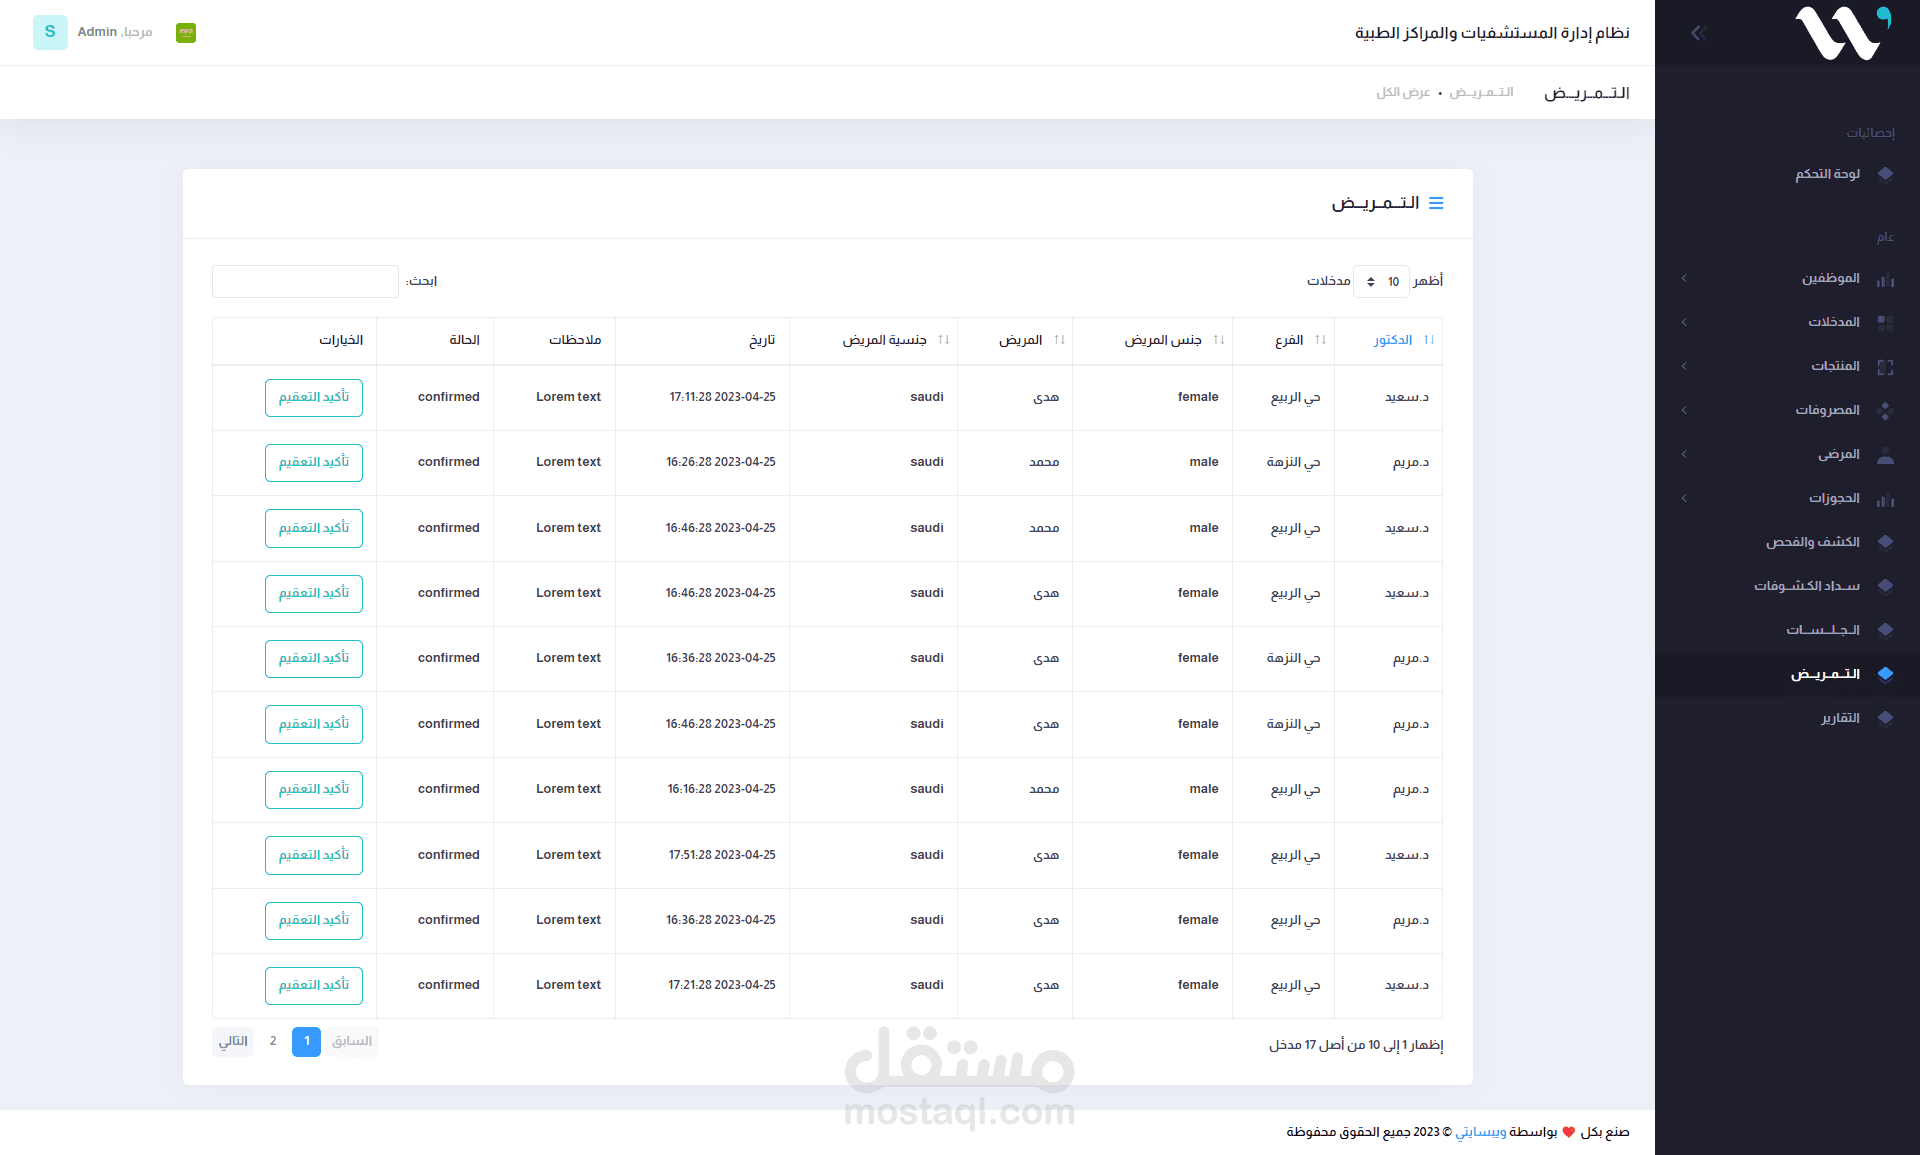Click تأكيد التعقيم button in first row
1920x1155 pixels.
pyautogui.click(x=314, y=398)
